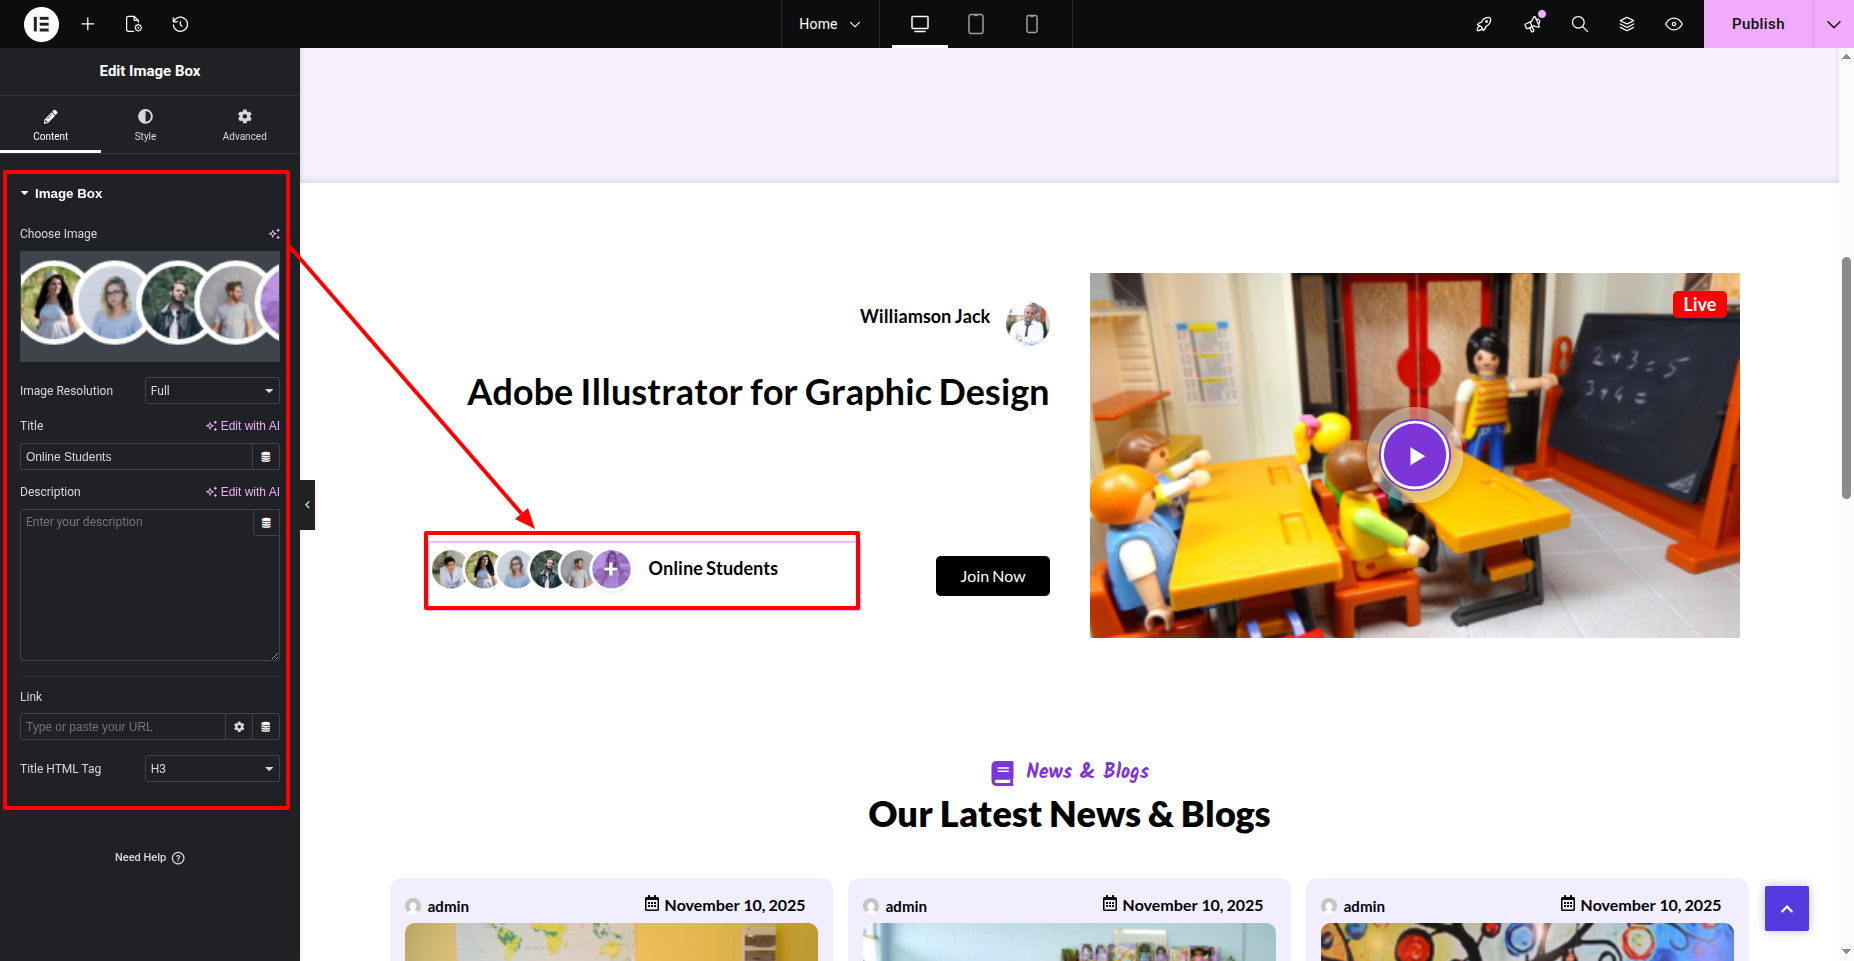This screenshot has width=1854, height=961.
Task: Click the Link URL input field
Action: pos(122,727)
